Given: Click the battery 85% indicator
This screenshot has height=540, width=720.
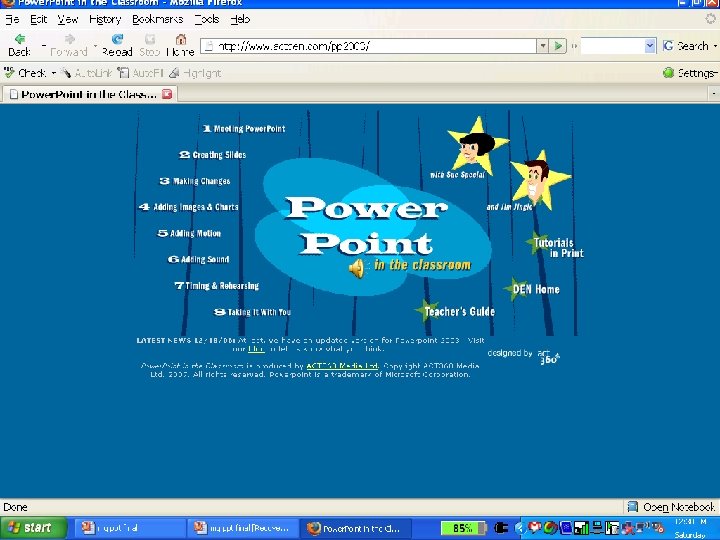Looking at the screenshot, I should [463, 528].
